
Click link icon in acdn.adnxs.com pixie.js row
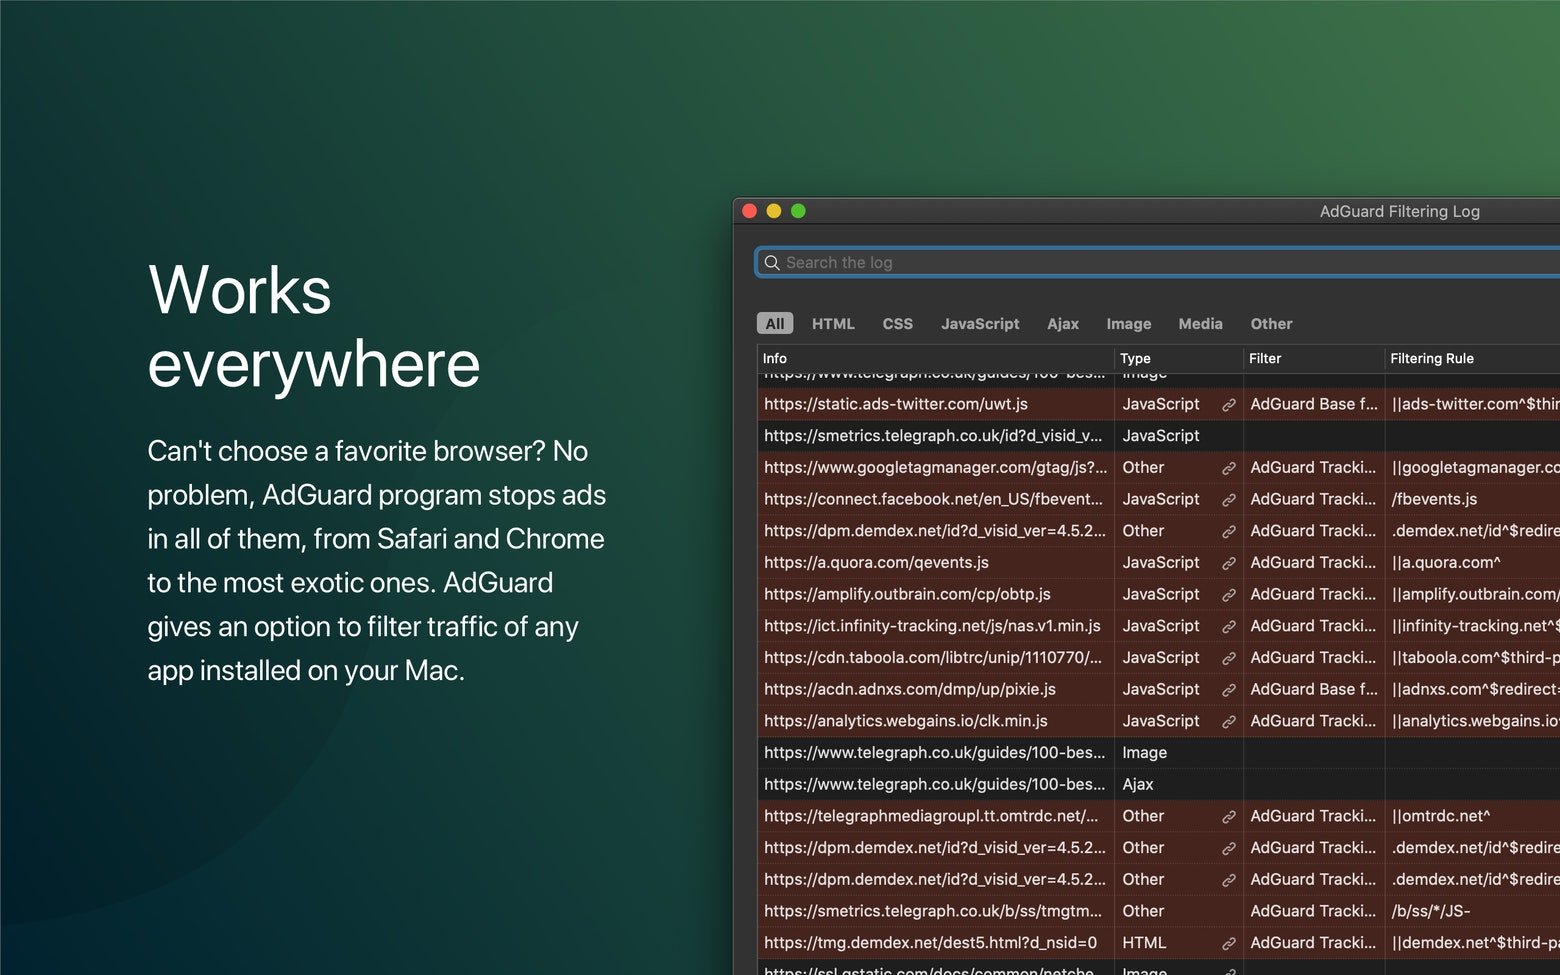pyautogui.click(x=1228, y=690)
